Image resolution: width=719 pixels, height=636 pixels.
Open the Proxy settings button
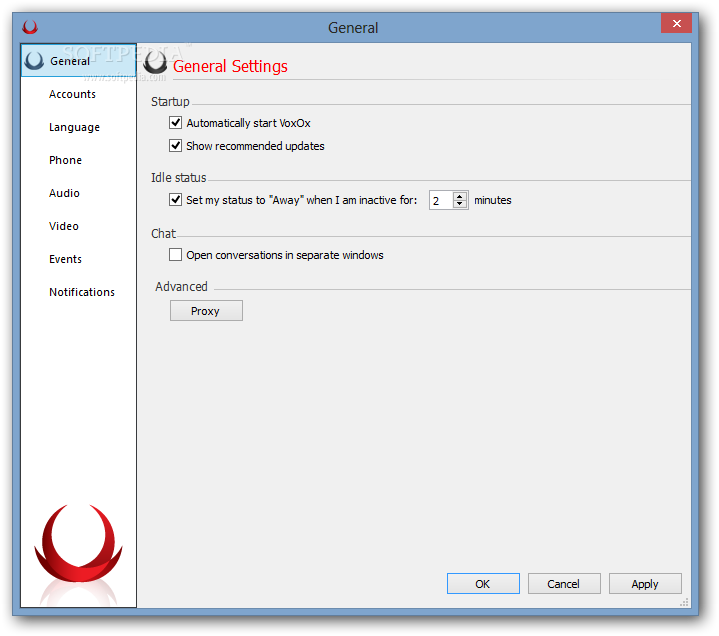point(206,311)
